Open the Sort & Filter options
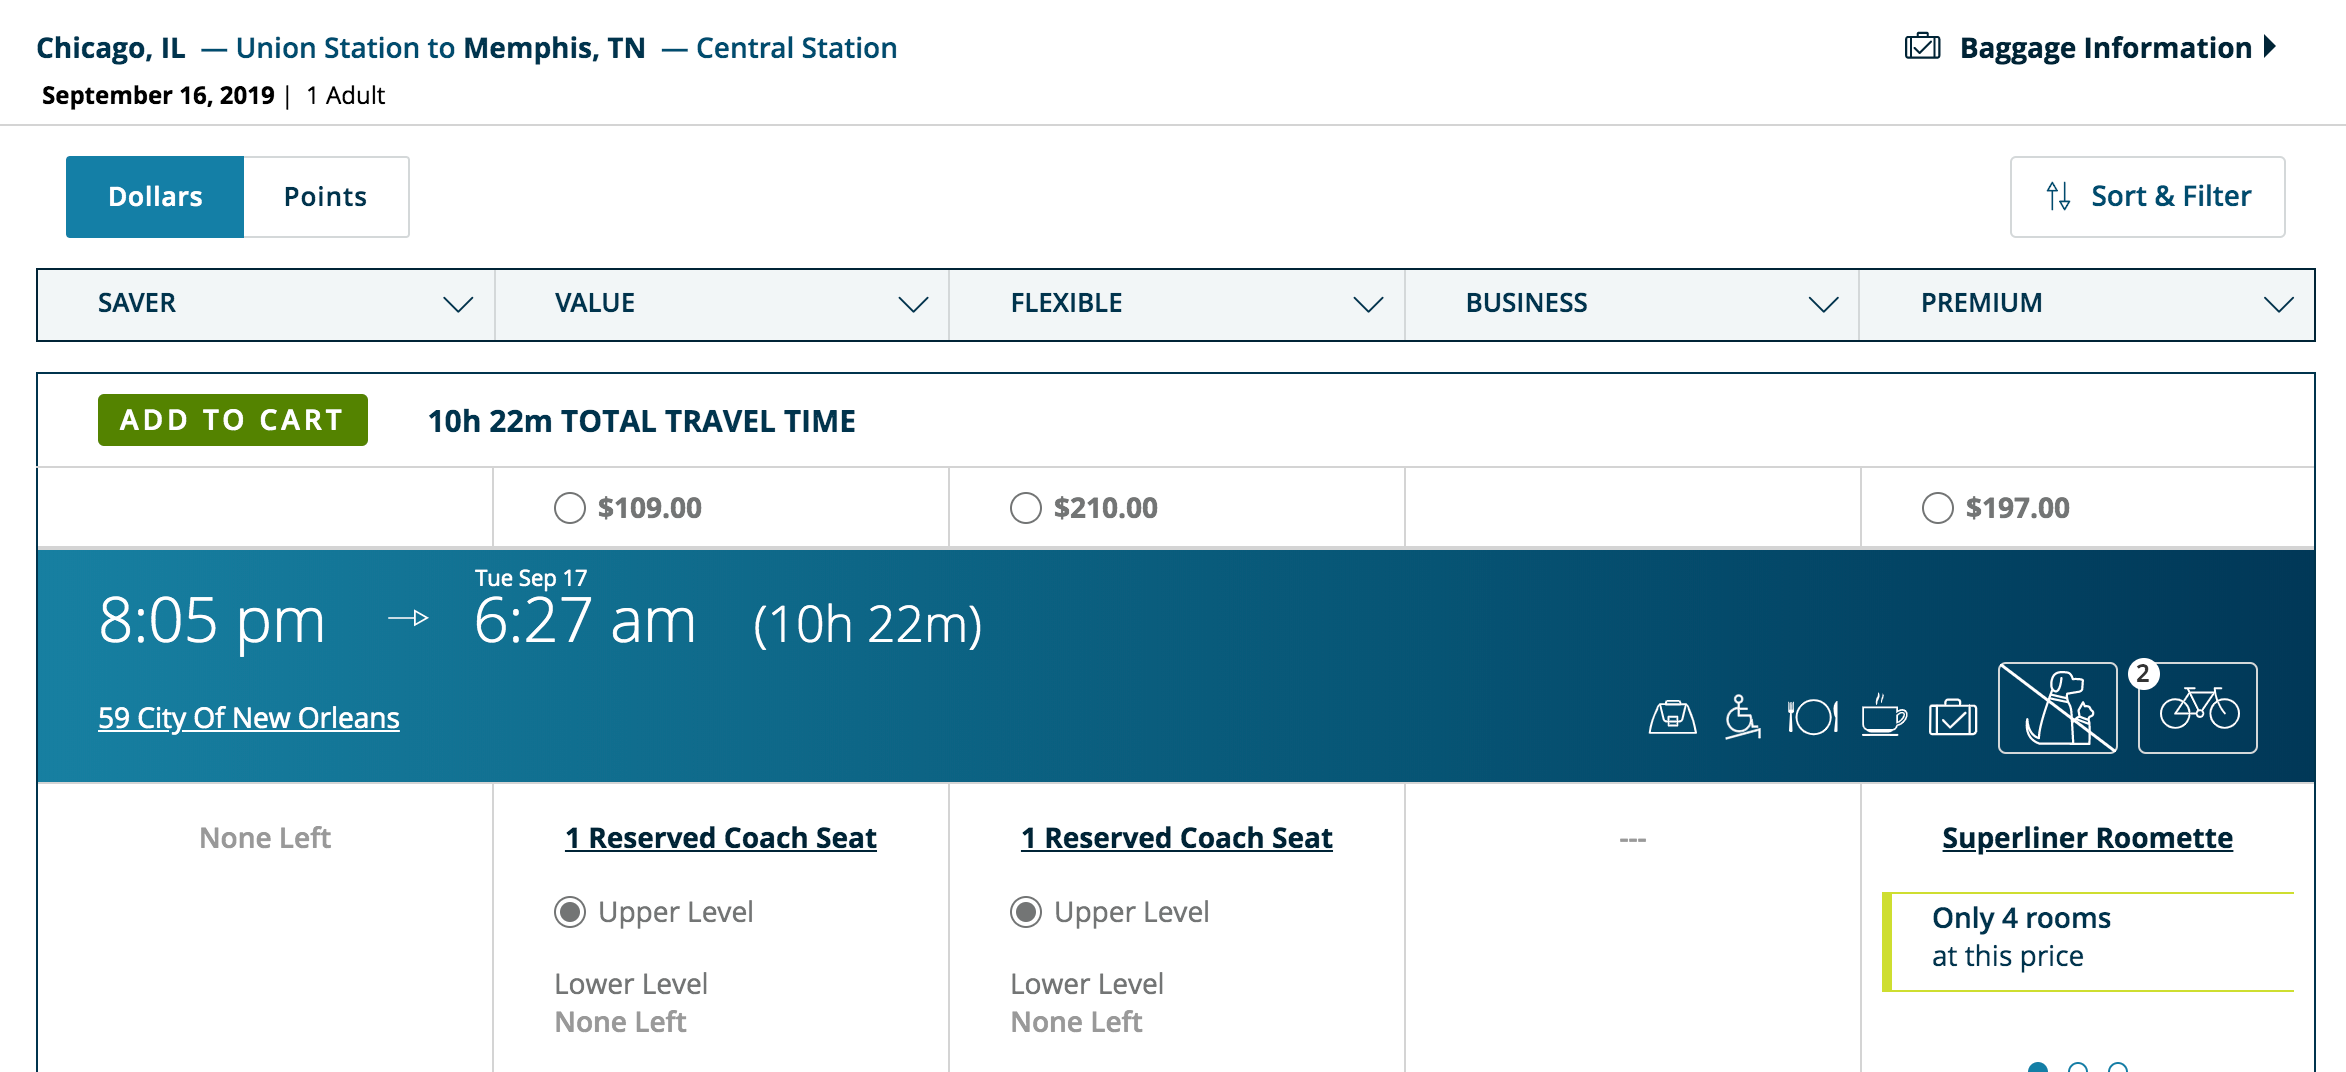 click(x=2147, y=197)
